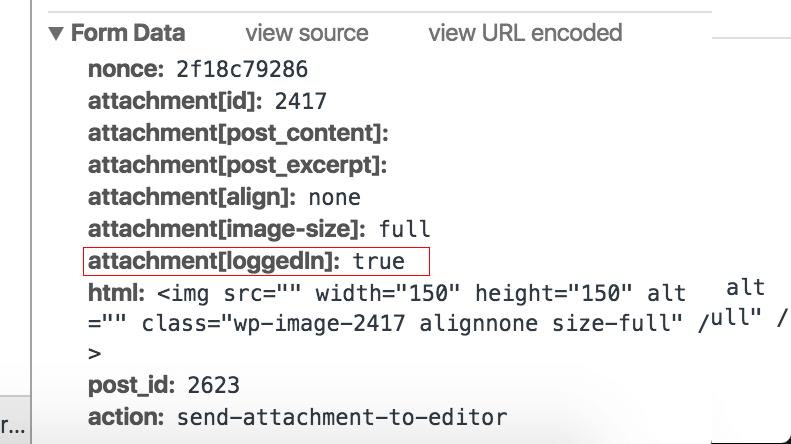Click the attachment[post_content] row
This screenshot has height=444, width=791.
[x=238, y=133]
